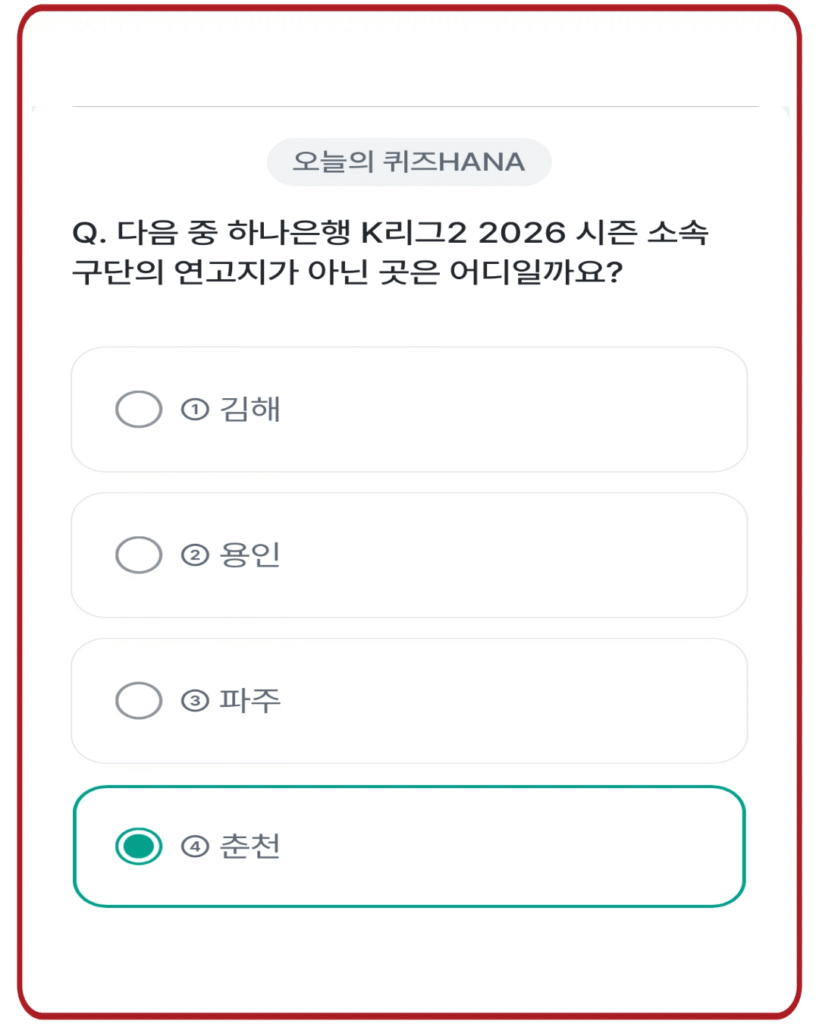Select the ① 김해 radio button
819x1024 pixels.
pyautogui.click(x=138, y=409)
